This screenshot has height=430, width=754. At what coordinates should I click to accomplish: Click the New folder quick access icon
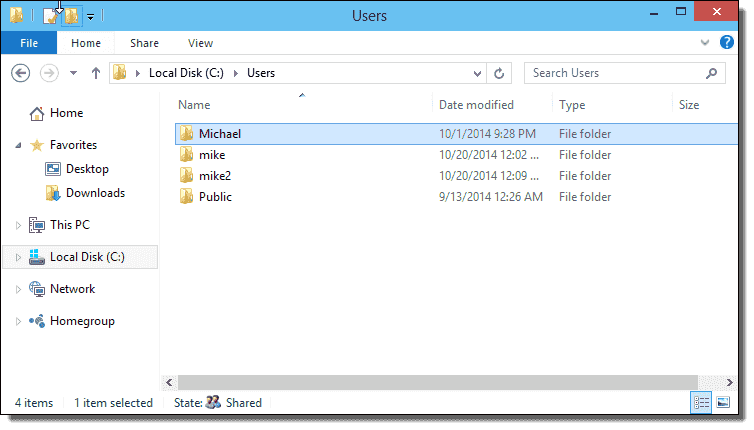[72, 16]
